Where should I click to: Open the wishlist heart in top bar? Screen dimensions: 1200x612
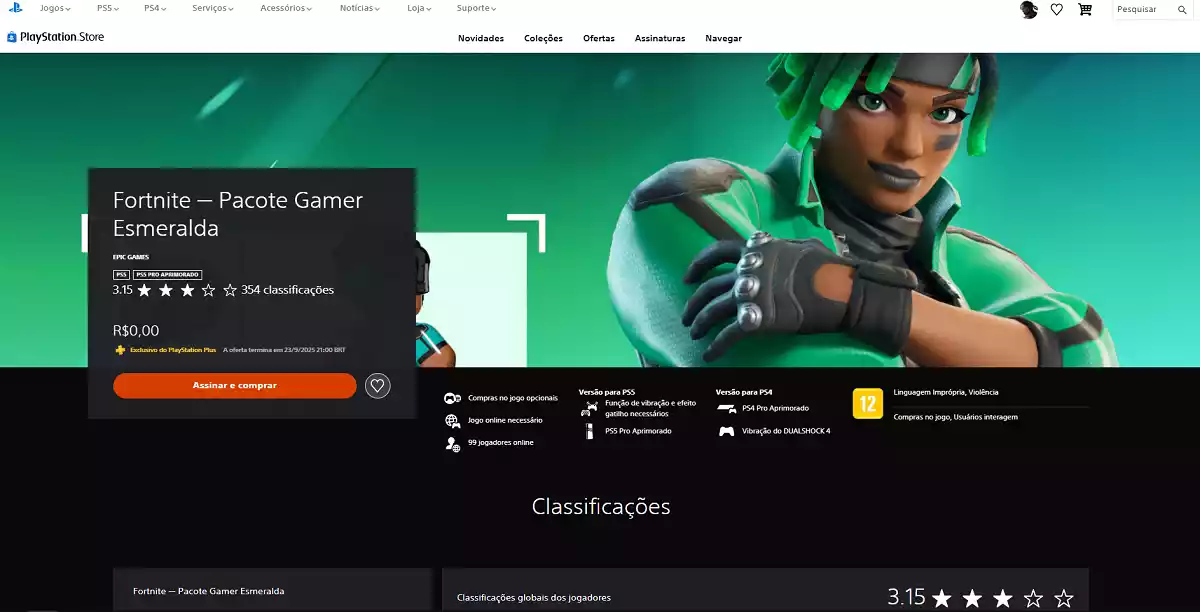click(1057, 9)
